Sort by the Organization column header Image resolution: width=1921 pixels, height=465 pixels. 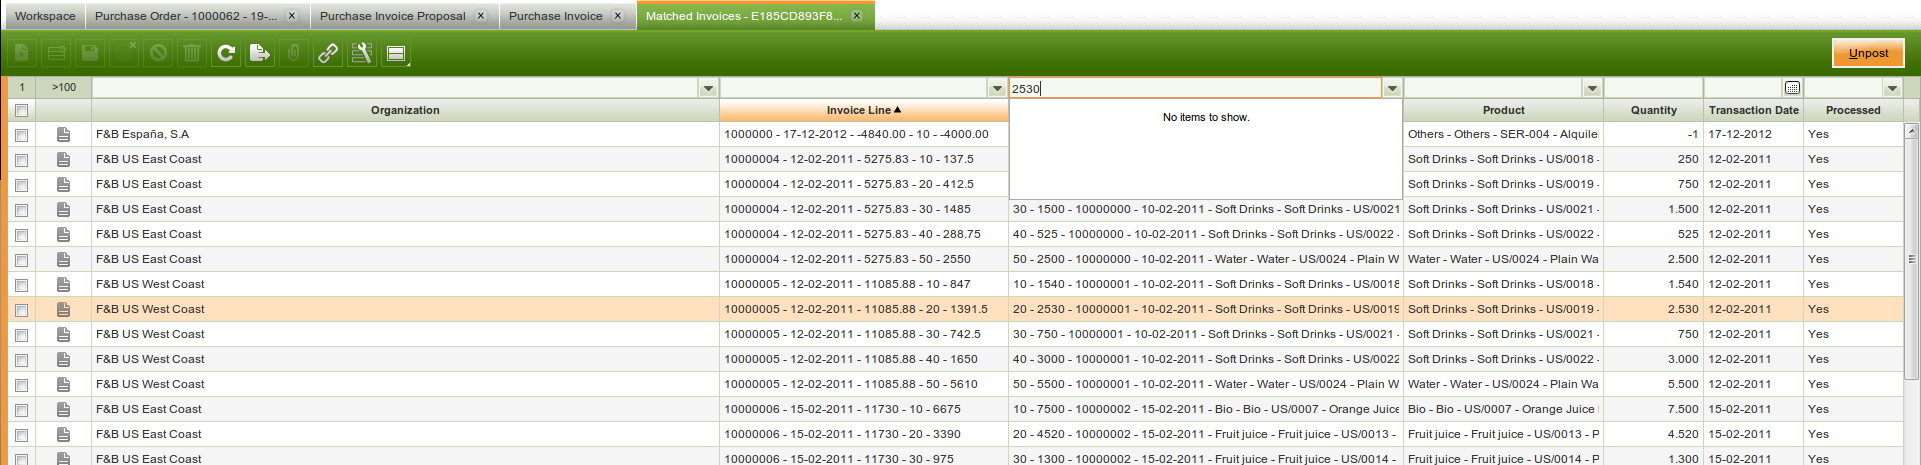click(405, 110)
